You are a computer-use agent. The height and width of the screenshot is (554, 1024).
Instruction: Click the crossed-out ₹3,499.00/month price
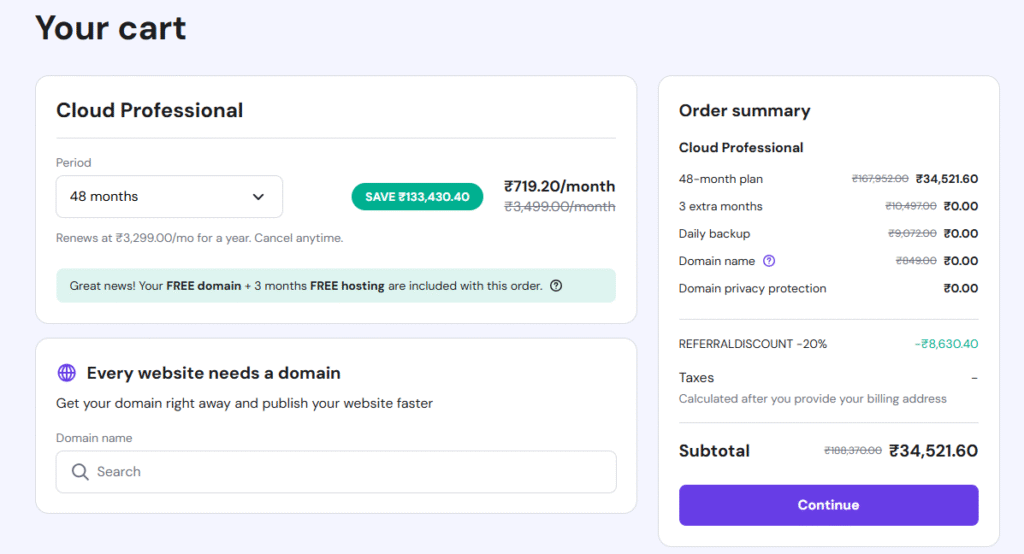559,207
